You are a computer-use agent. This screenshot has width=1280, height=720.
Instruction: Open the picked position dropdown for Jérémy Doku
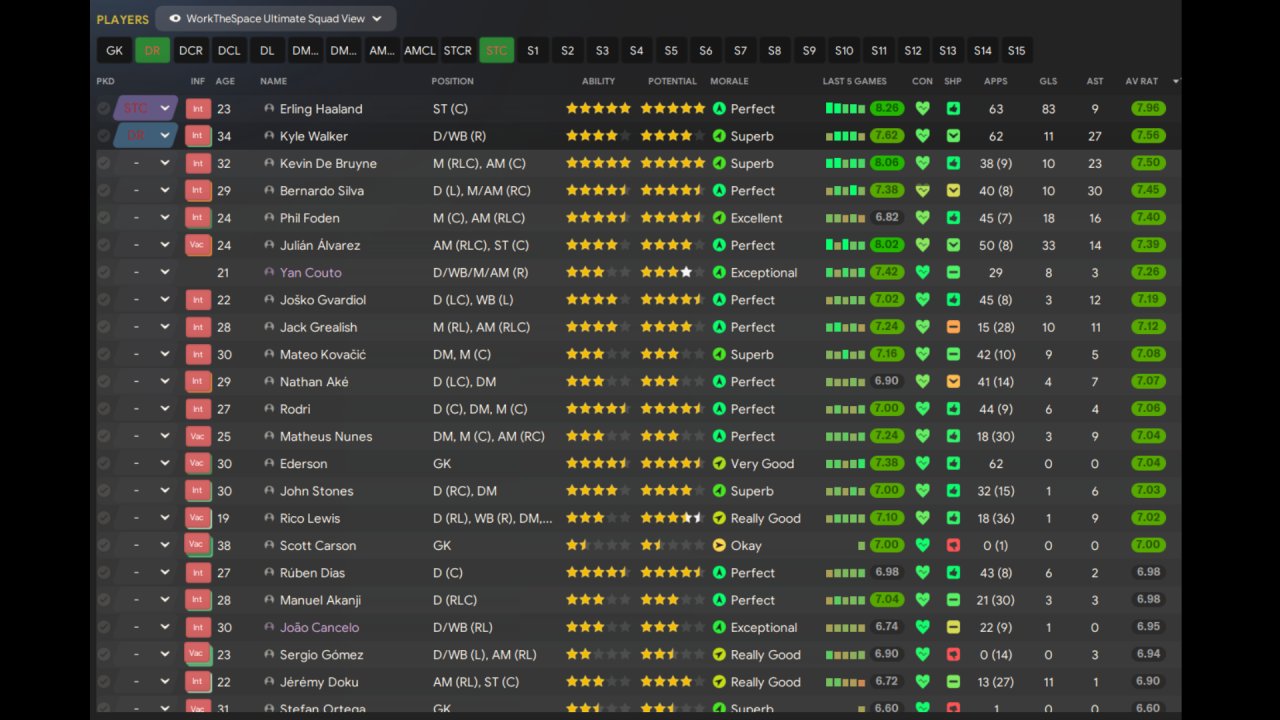[x=146, y=682]
